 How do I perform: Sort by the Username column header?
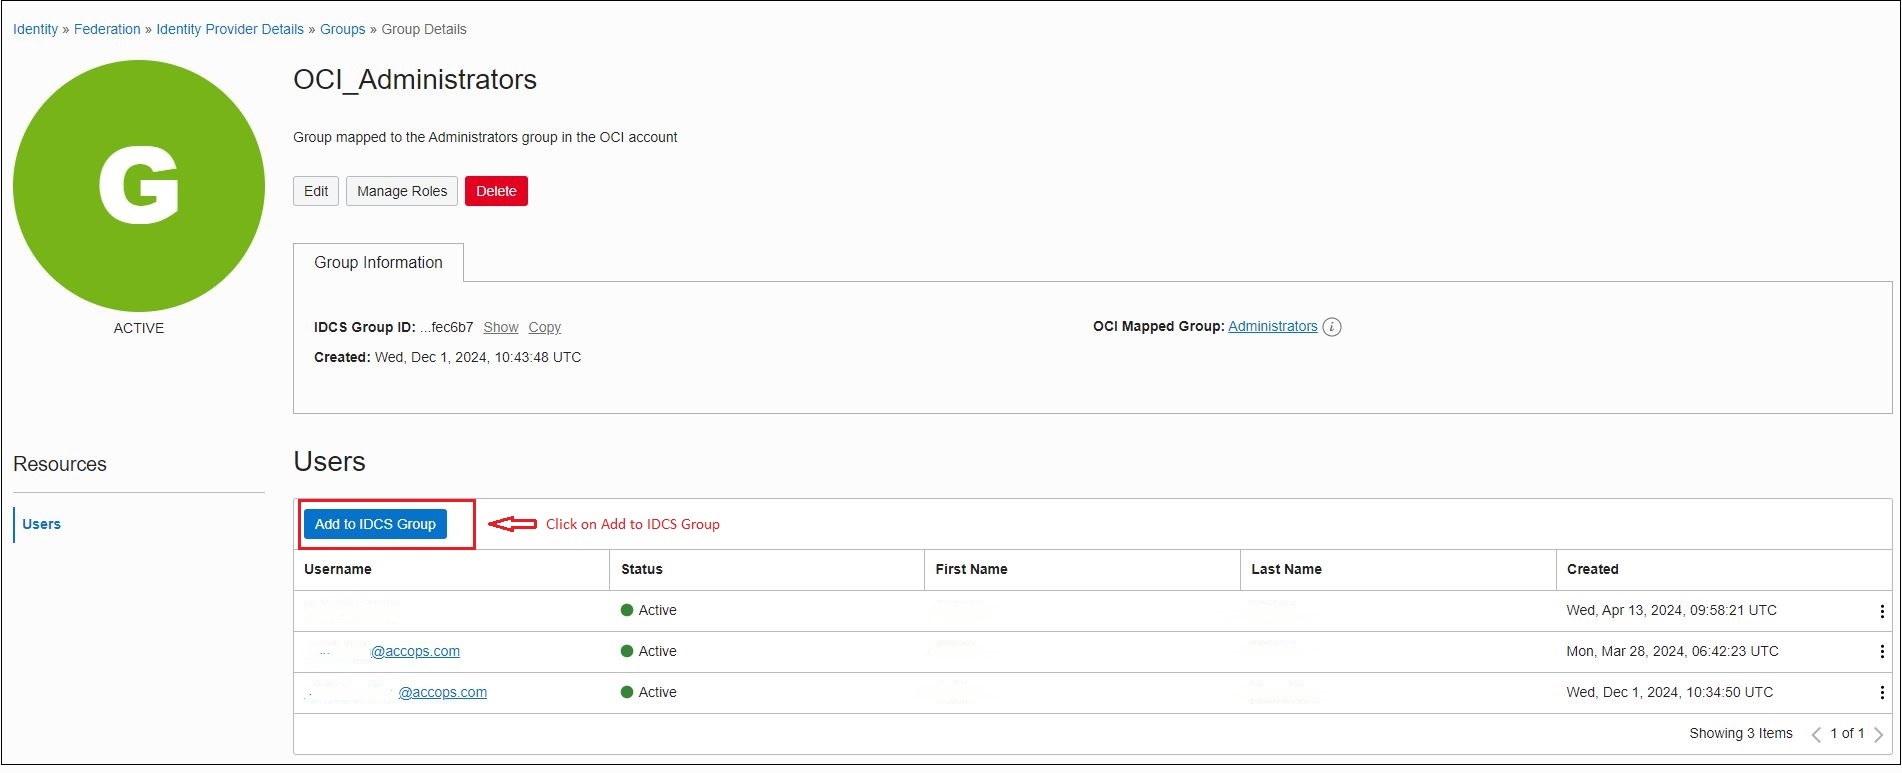point(338,569)
